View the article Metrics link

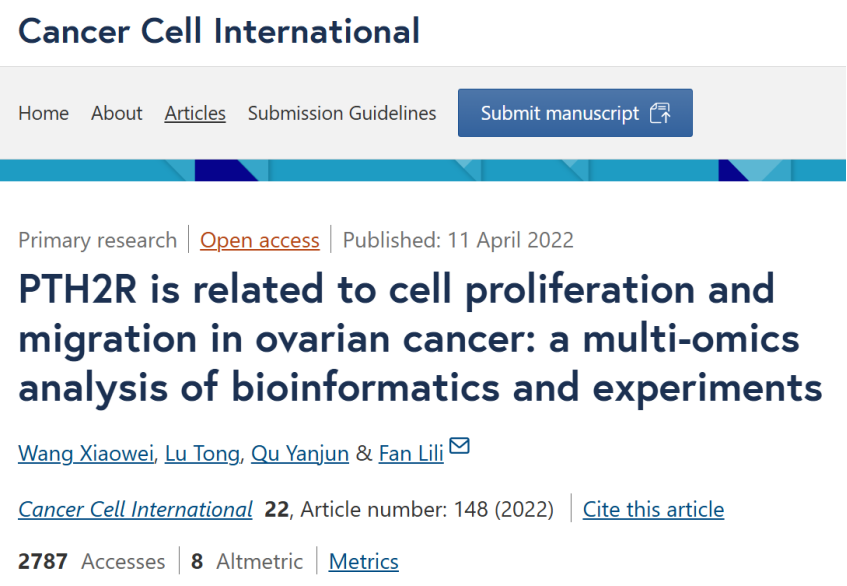click(x=364, y=562)
